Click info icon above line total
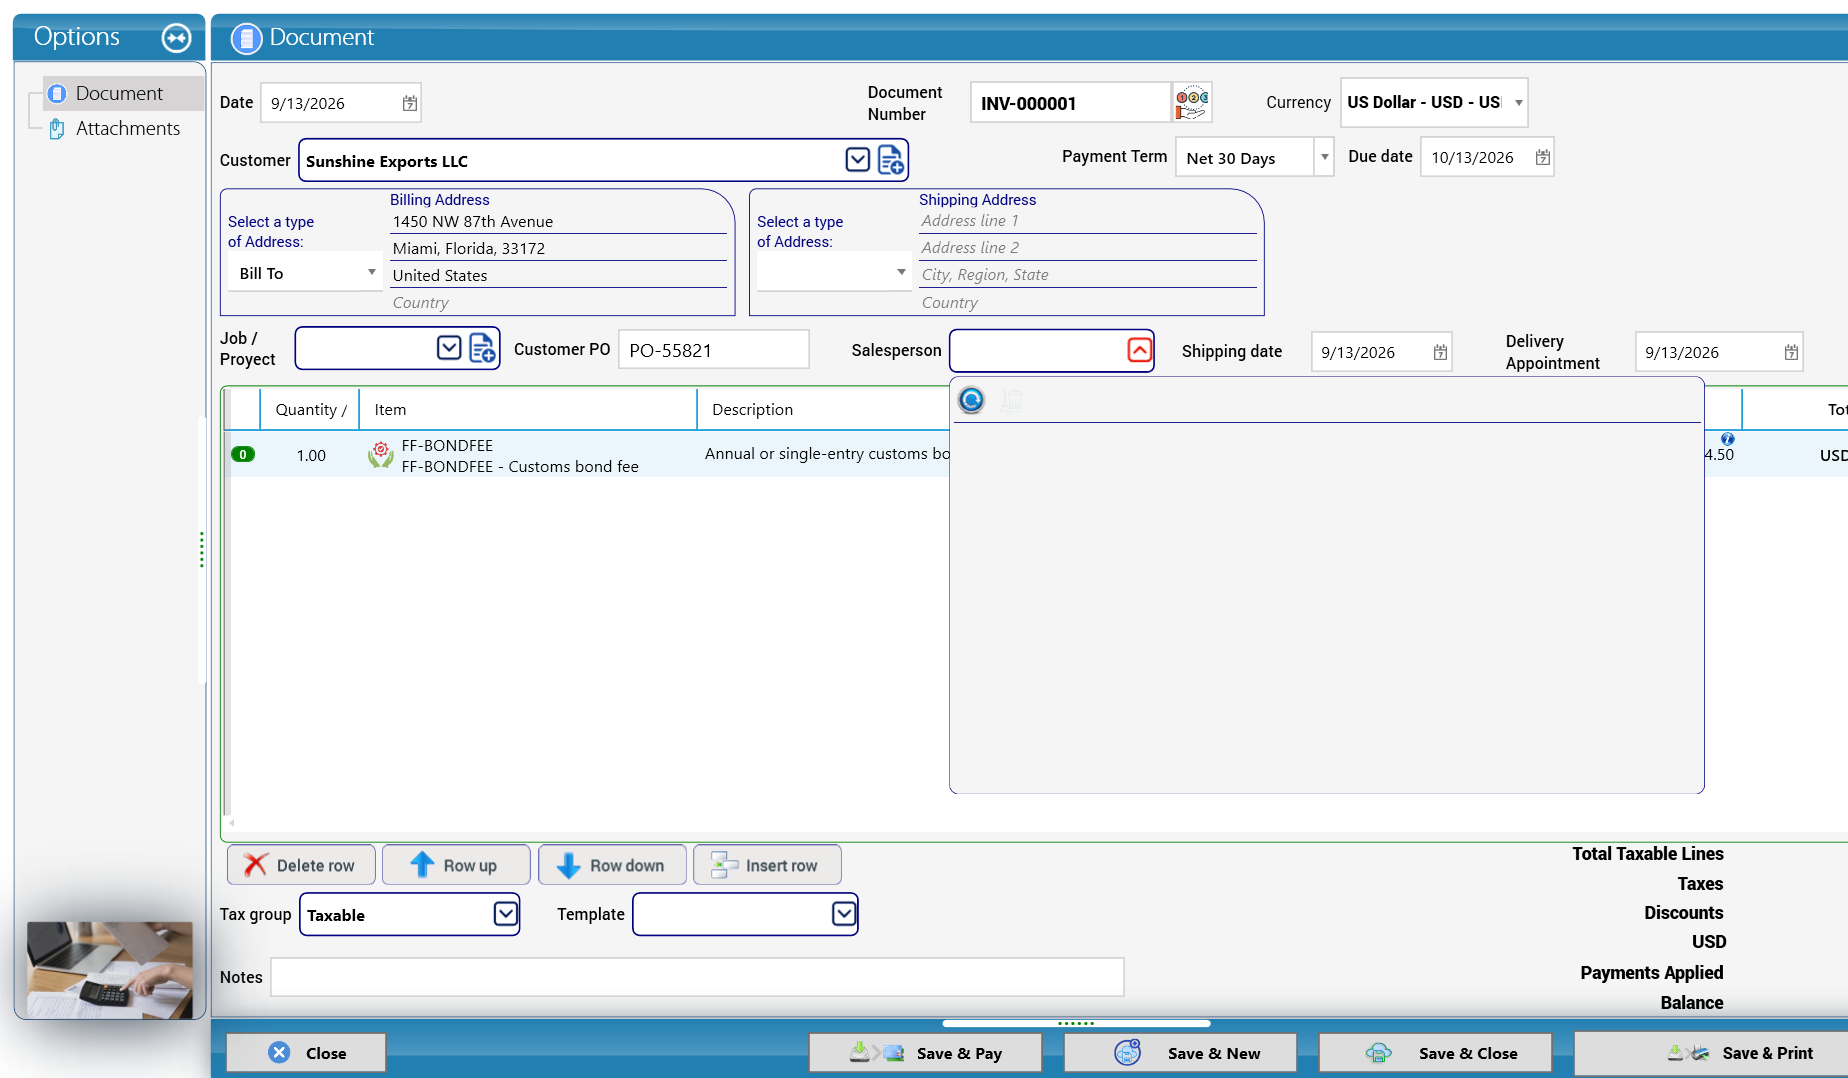The width and height of the screenshot is (1848, 1078). [x=1727, y=439]
